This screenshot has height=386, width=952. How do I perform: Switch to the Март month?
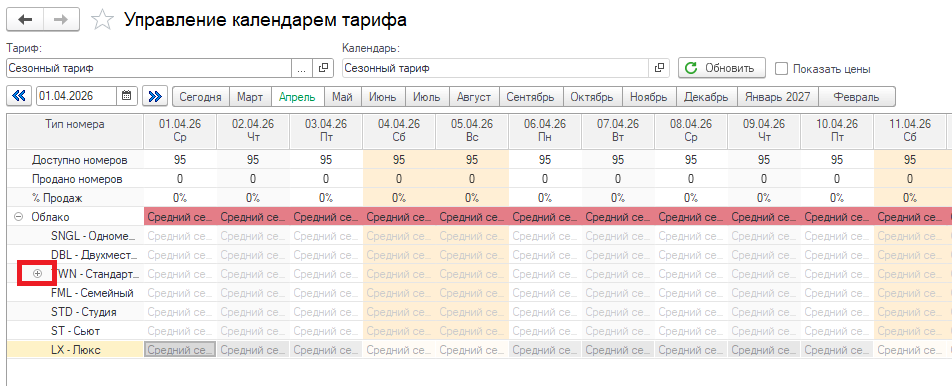coord(250,96)
